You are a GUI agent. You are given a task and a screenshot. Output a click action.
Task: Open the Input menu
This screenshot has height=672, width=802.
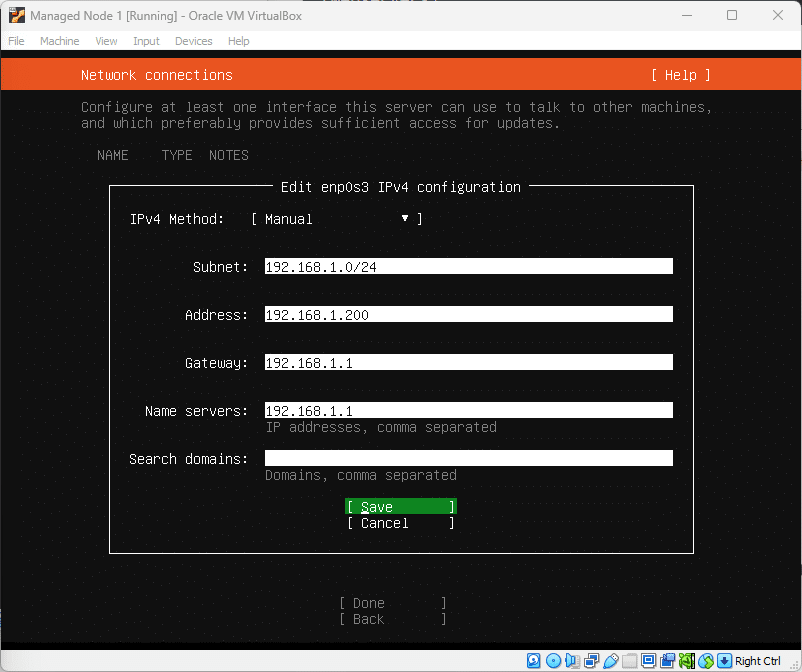click(x=146, y=41)
